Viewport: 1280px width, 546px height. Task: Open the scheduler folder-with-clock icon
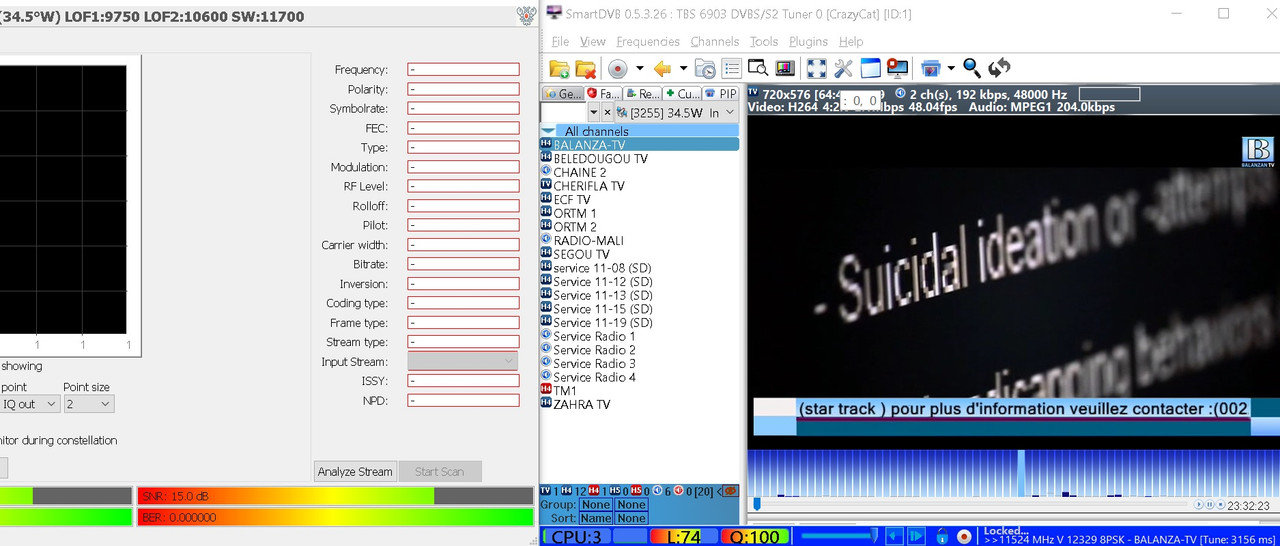(705, 68)
